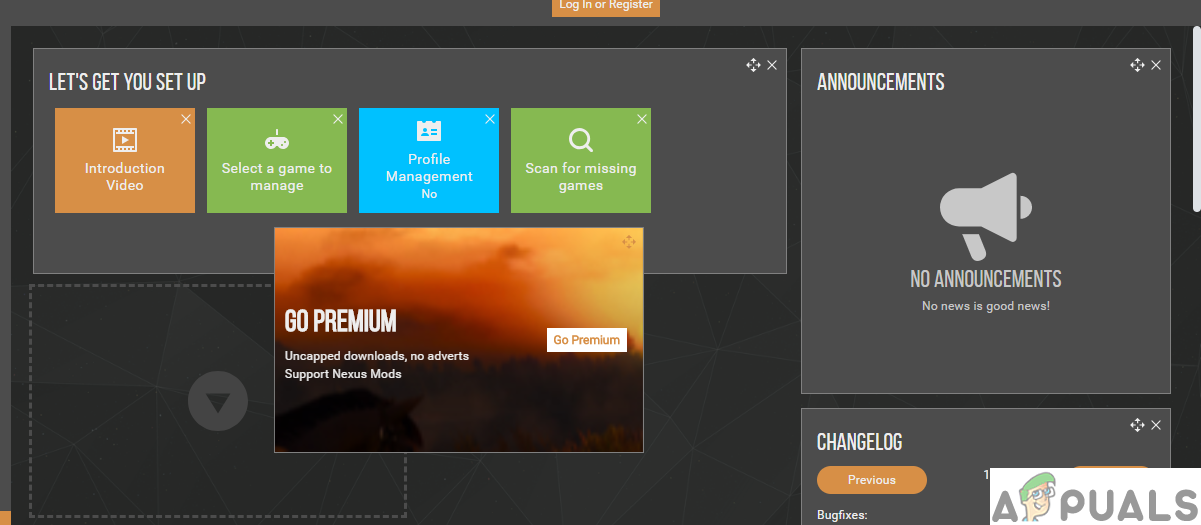The image size is (1201, 525).
Task: Click the move handle of the Announcements panel
Action: point(1138,65)
